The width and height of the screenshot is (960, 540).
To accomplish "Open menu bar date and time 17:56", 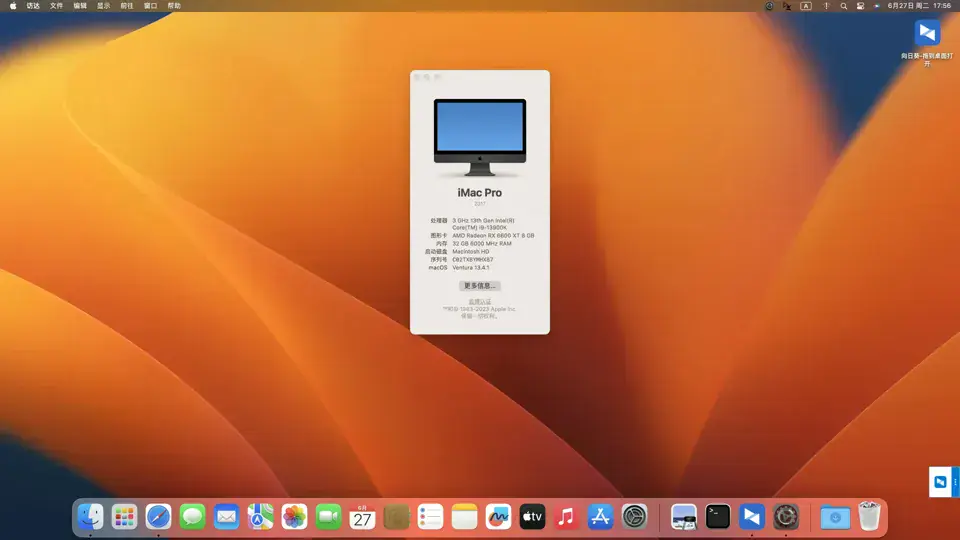I will pyautogui.click(x=919, y=6).
